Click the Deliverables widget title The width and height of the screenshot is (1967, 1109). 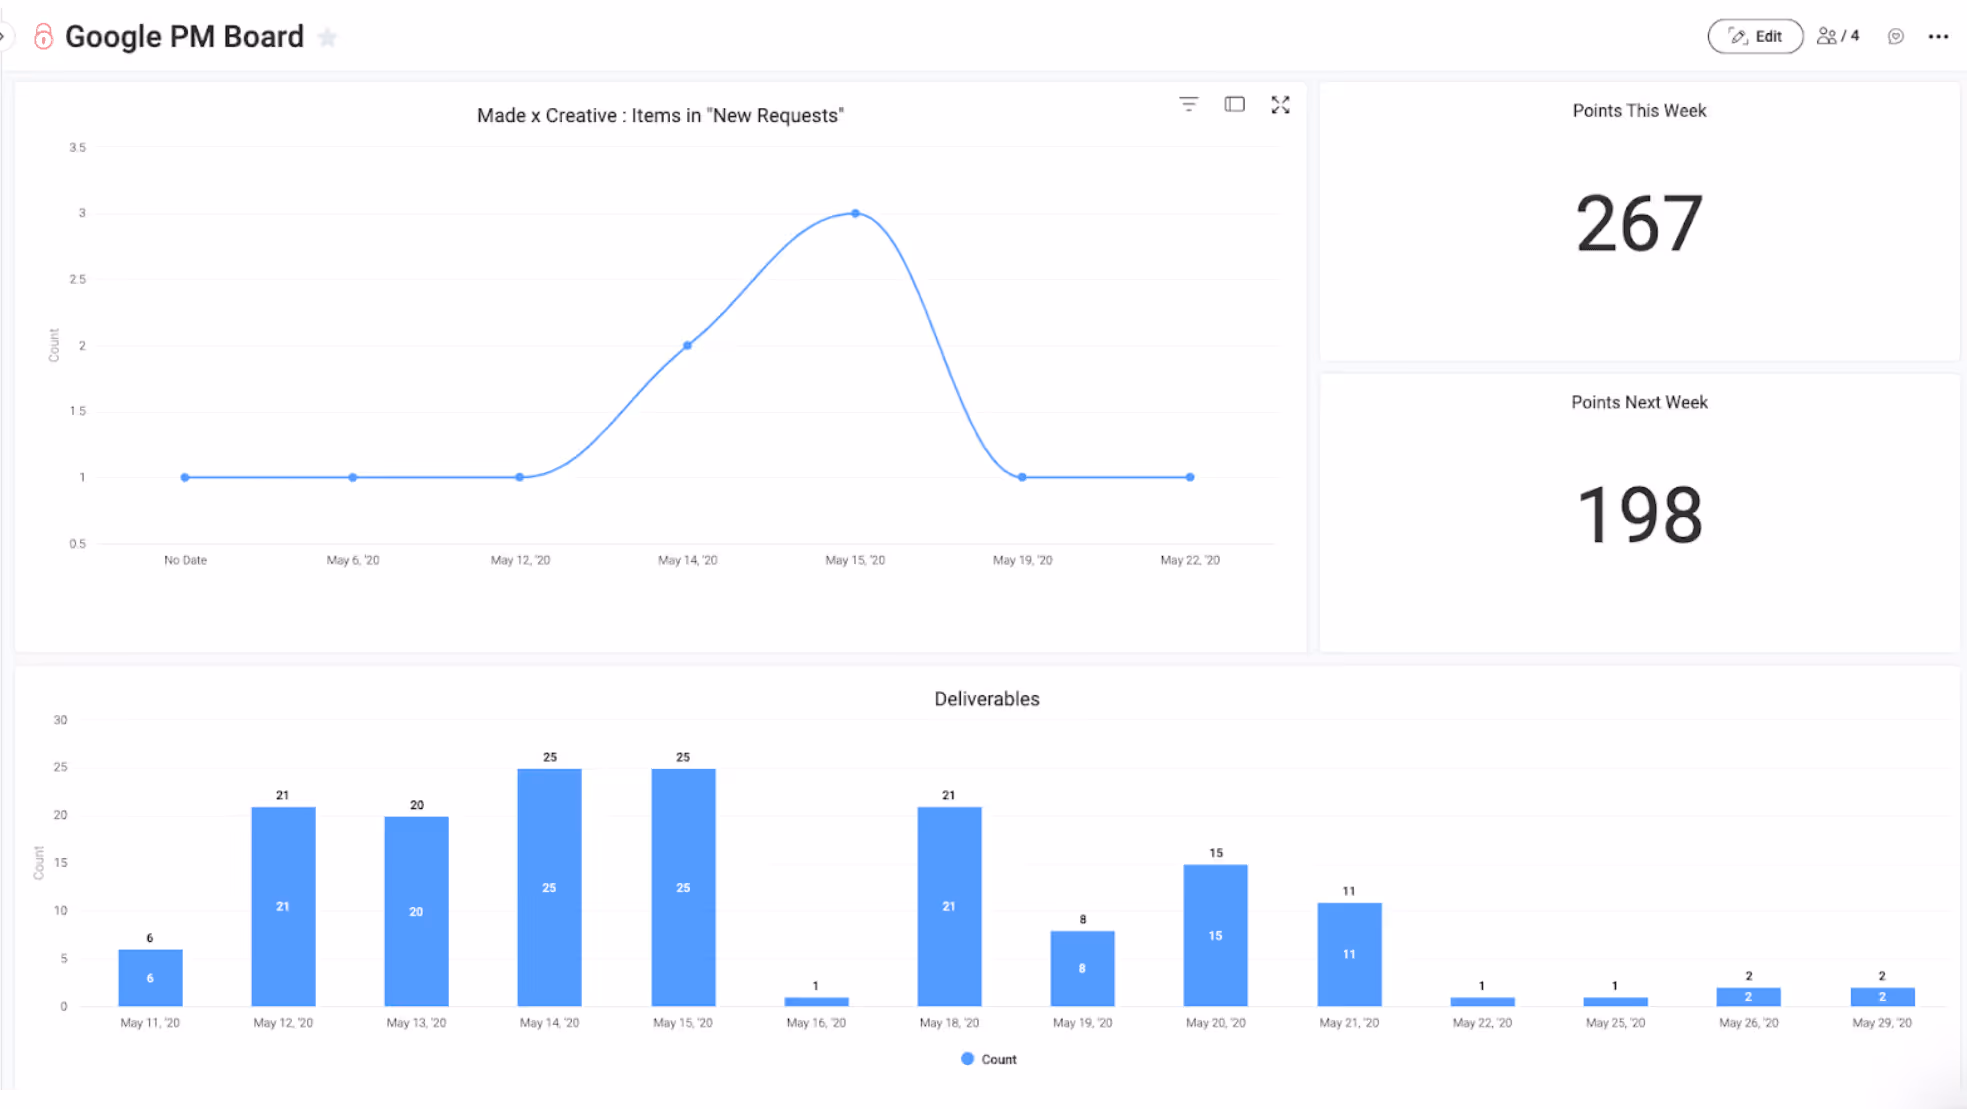(986, 699)
